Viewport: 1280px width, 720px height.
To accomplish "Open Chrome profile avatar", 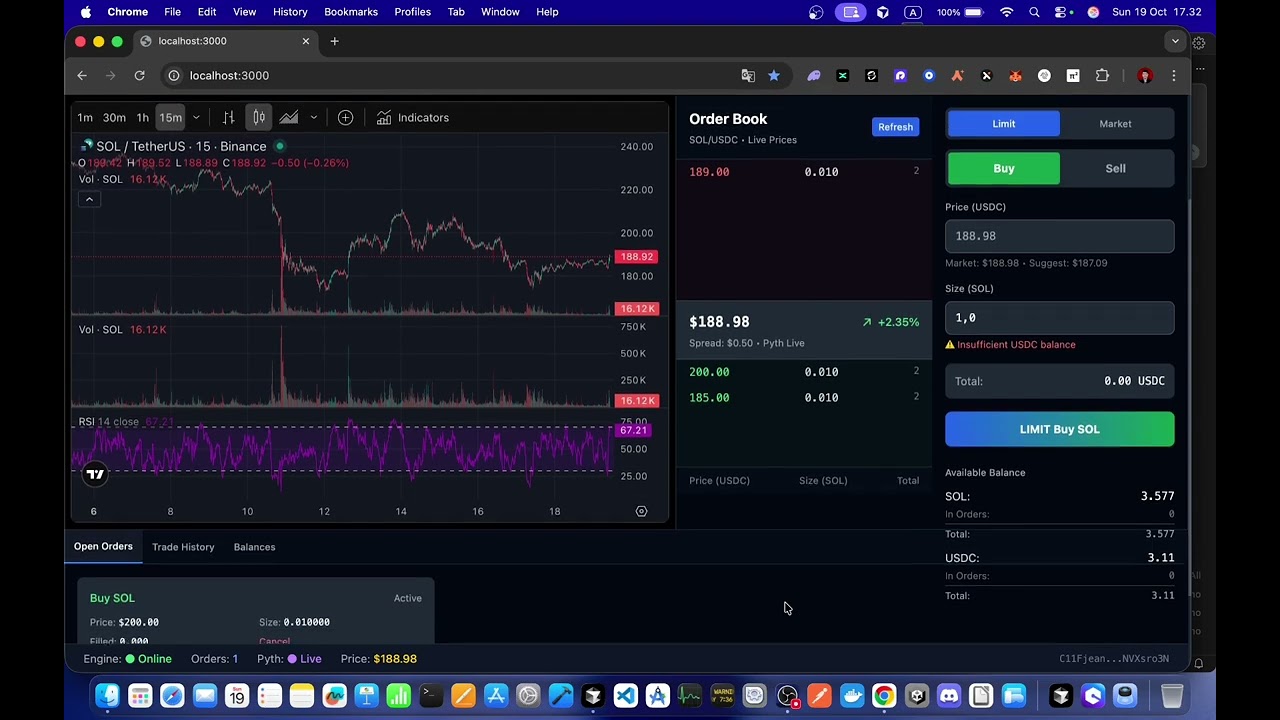I will click(1145, 75).
